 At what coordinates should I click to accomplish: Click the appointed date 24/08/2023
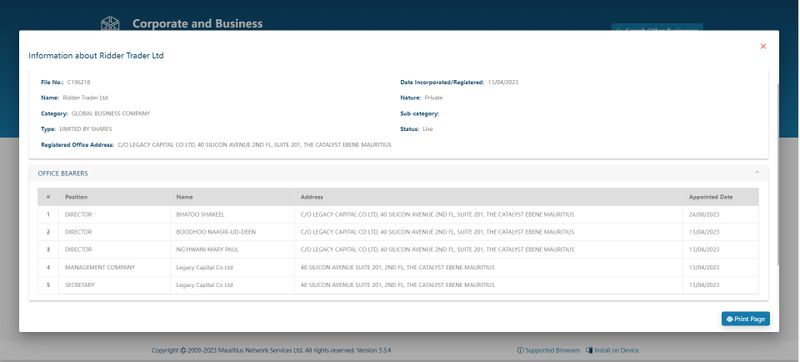coord(704,215)
